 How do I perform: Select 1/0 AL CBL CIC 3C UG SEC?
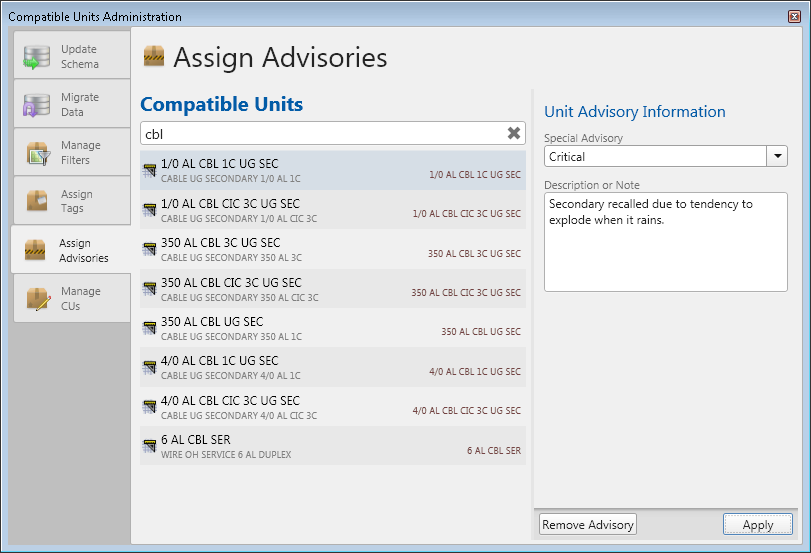pyautogui.click(x=332, y=209)
